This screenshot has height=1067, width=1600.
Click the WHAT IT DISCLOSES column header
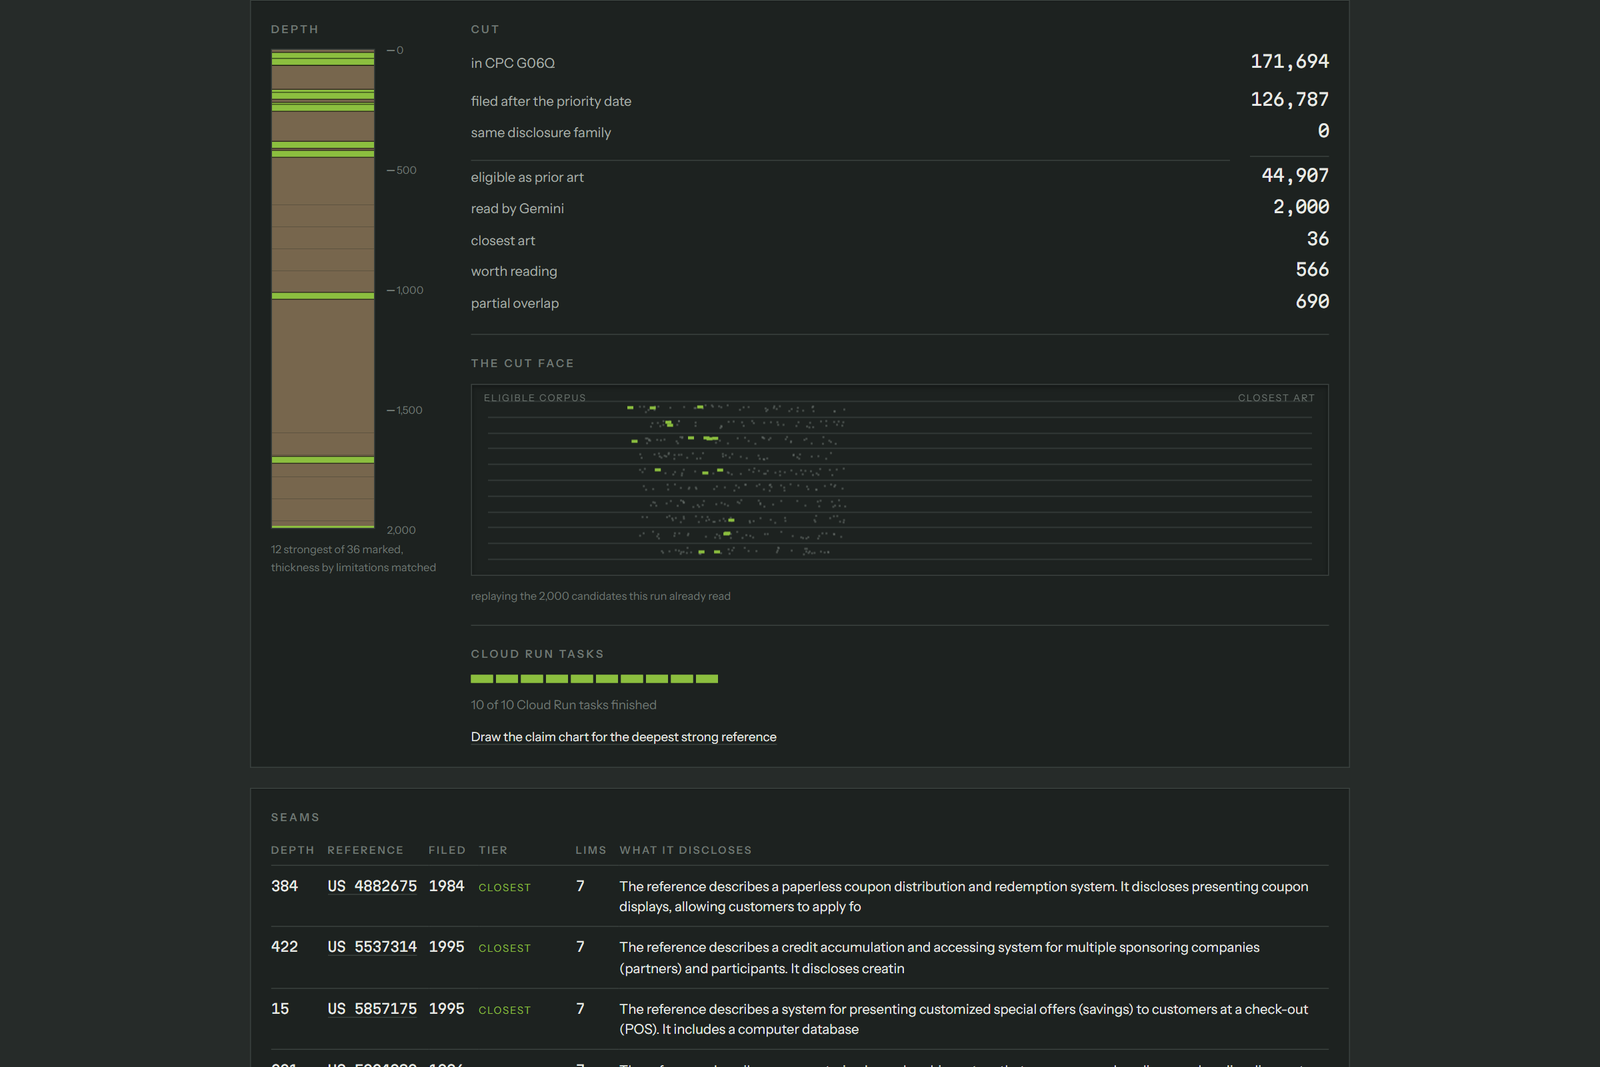[x=685, y=850]
